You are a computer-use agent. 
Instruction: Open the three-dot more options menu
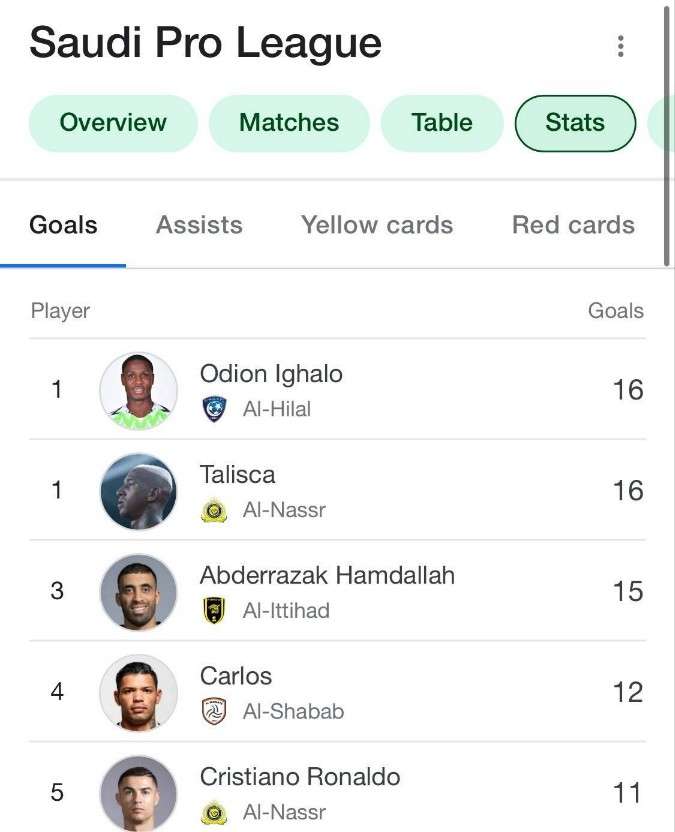click(x=621, y=46)
